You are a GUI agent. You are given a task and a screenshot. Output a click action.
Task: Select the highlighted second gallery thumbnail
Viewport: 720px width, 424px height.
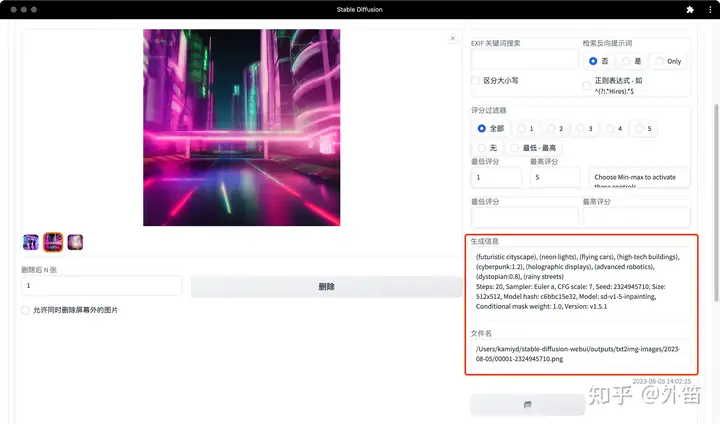point(53,242)
